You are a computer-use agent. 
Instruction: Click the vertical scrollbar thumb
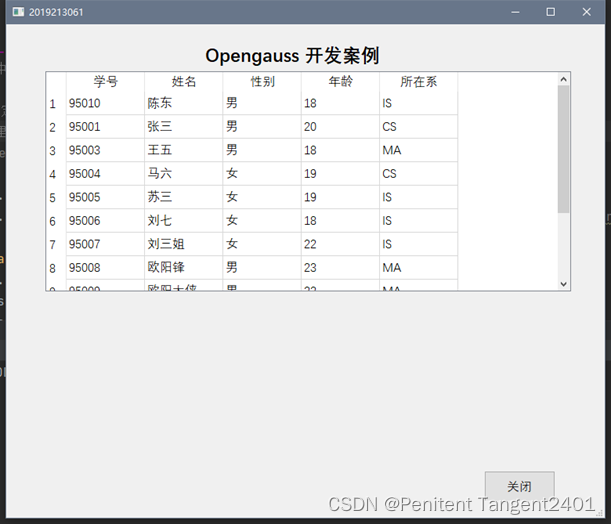coord(563,149)
